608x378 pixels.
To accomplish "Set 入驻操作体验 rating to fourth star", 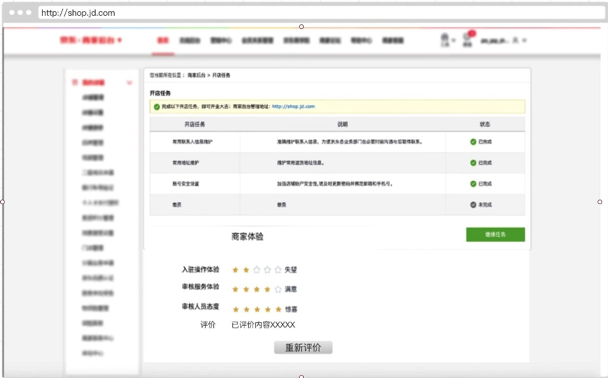I will tap(267, 270).
